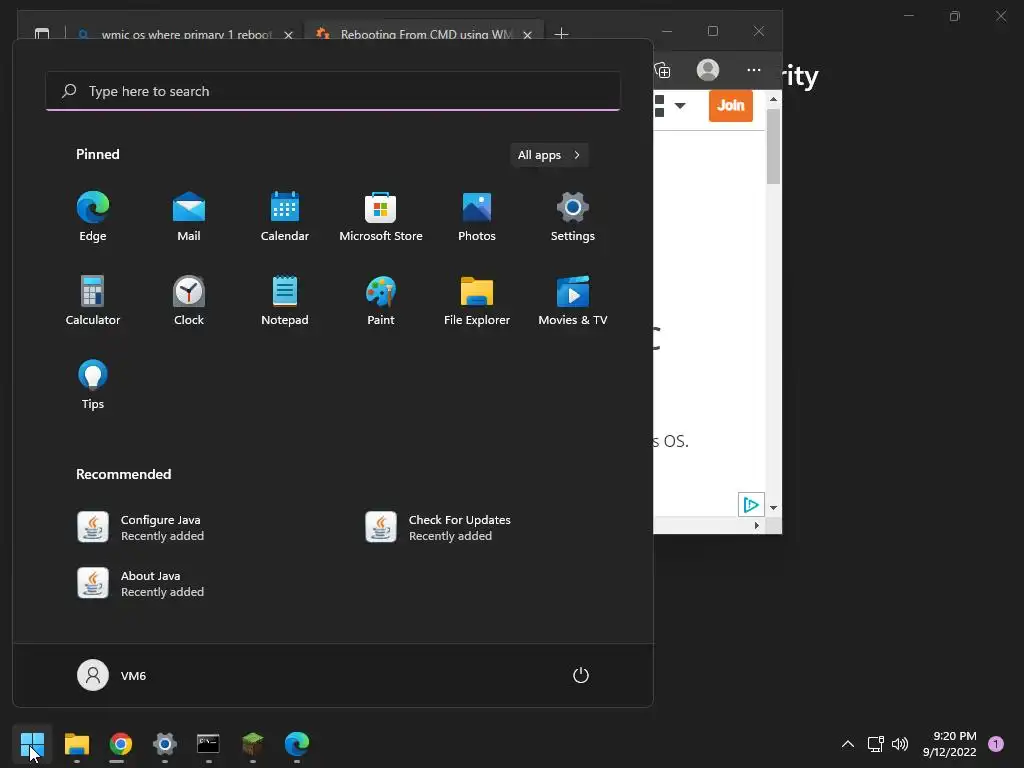The width and height of the screenshot is (1024, 768).
Task: Close the 'Rebooting From CMD' tab
Action: point(527,35)
